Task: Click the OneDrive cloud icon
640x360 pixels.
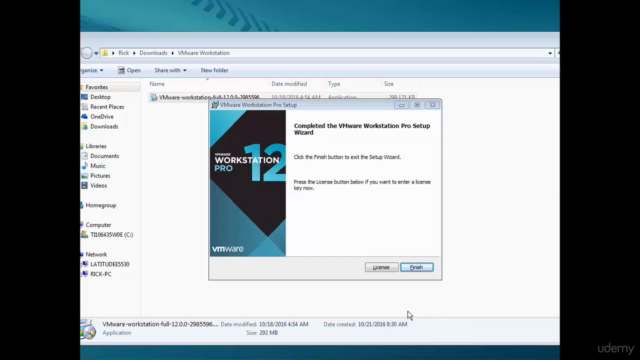Action: (x=84, y=117)
